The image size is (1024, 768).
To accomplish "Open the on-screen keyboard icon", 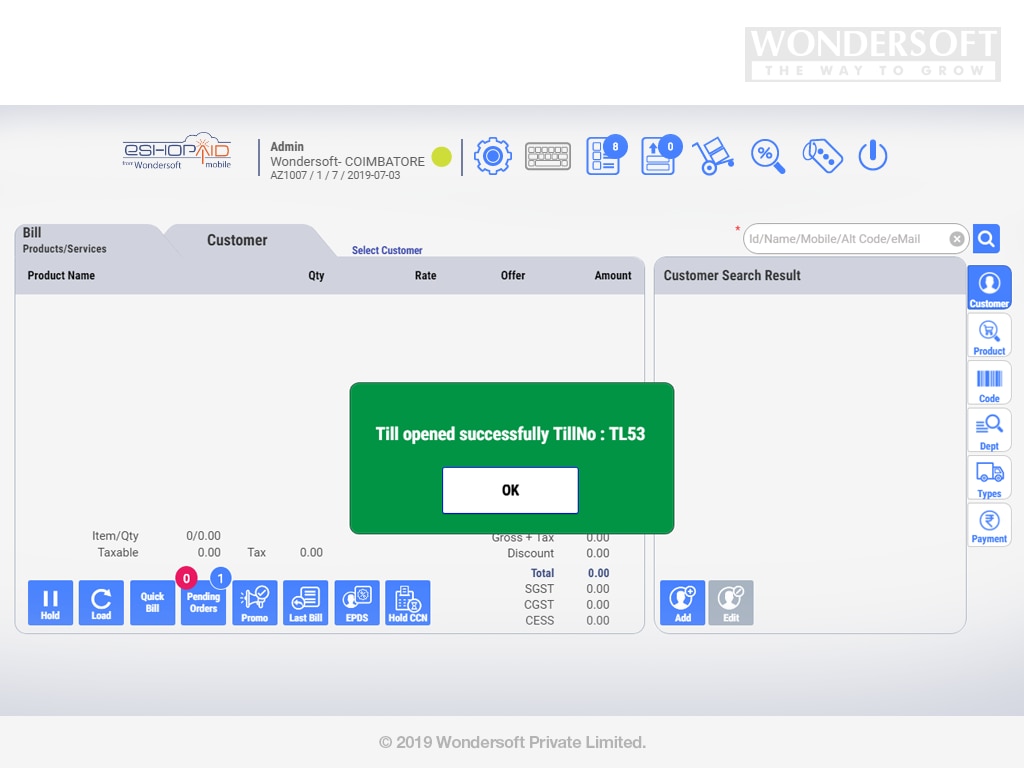I will coord(547,156).
